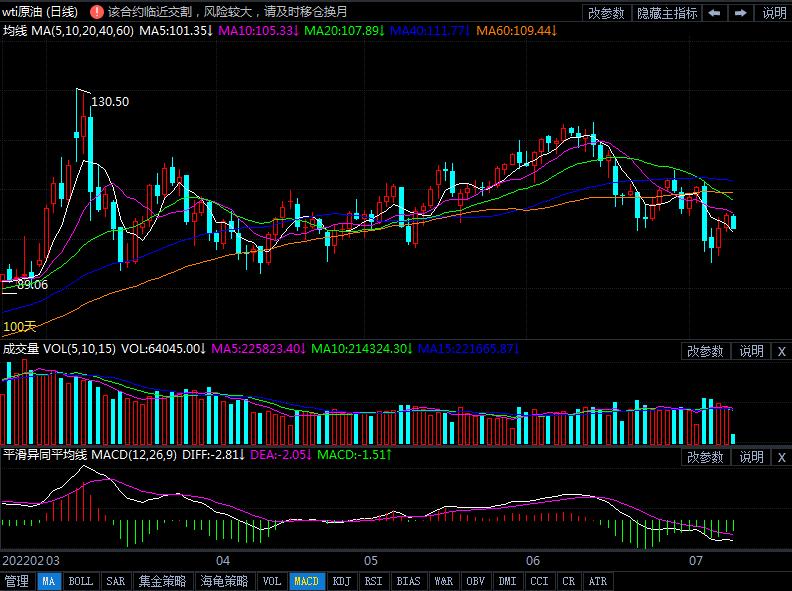Image resolution: width=792 pixels, height=591 pixels.
Task: Click the 管理 button at bottom left
Action: (17, 581)
